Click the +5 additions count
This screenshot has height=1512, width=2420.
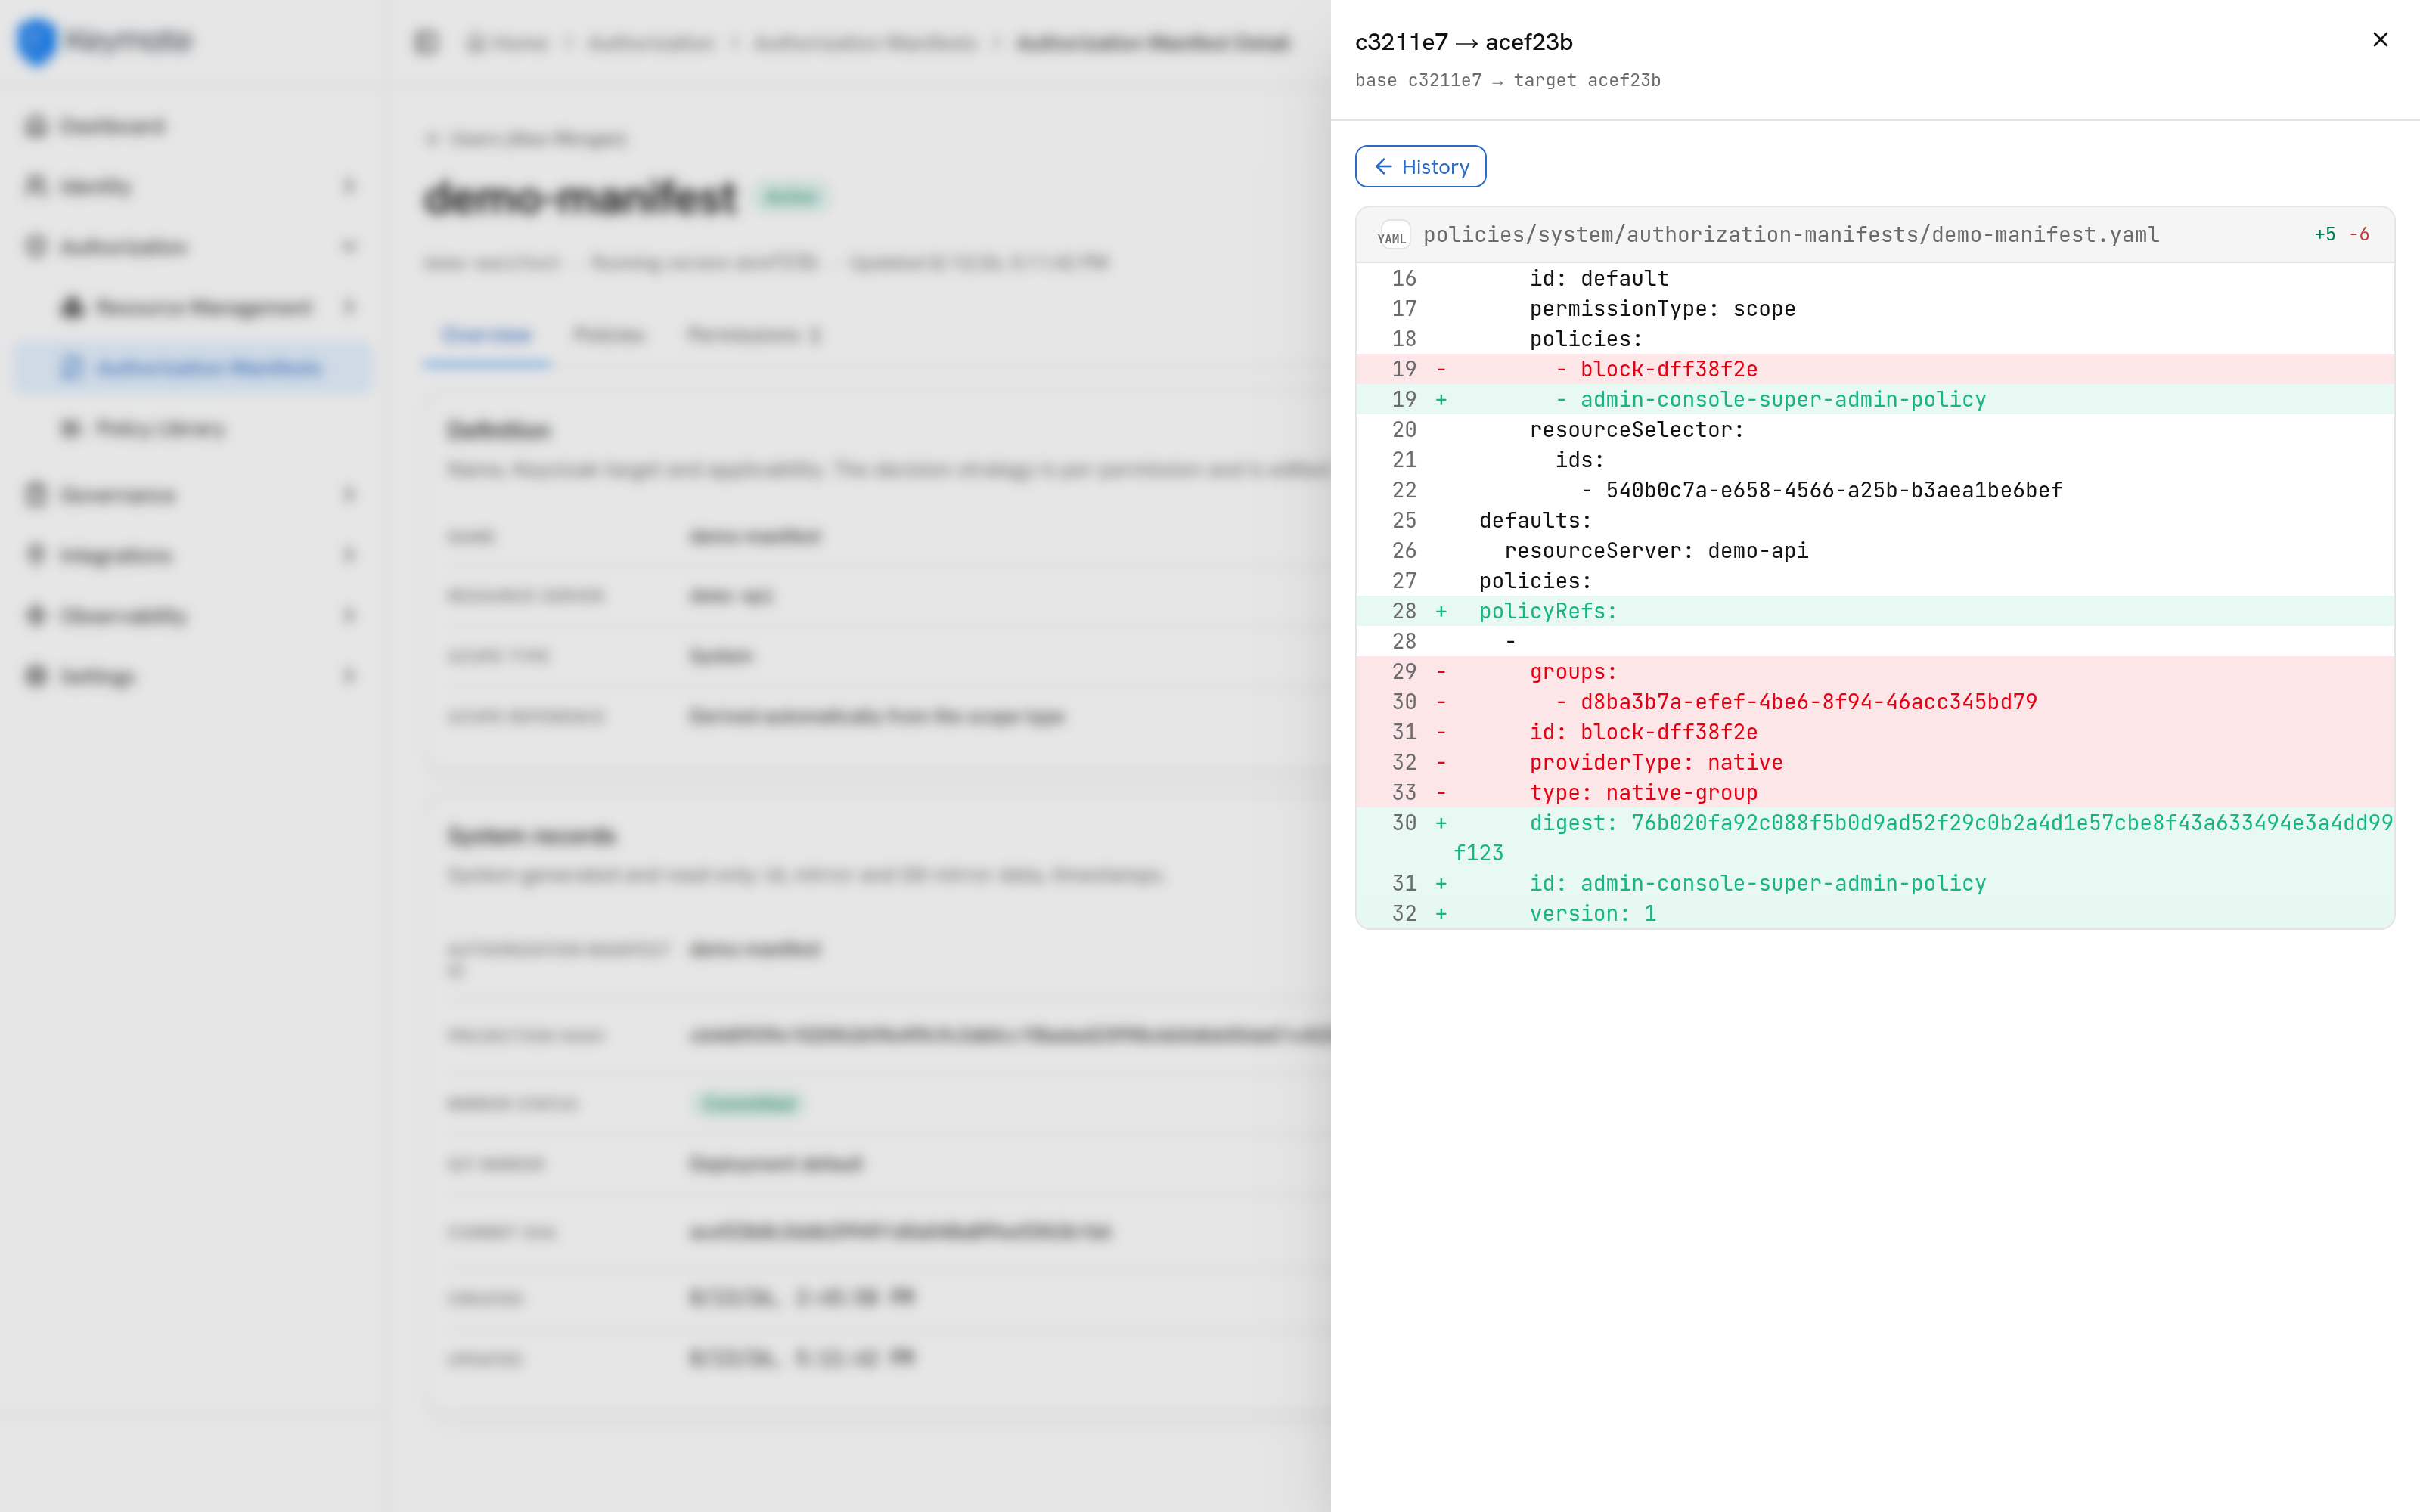(x=2325, y=234)
